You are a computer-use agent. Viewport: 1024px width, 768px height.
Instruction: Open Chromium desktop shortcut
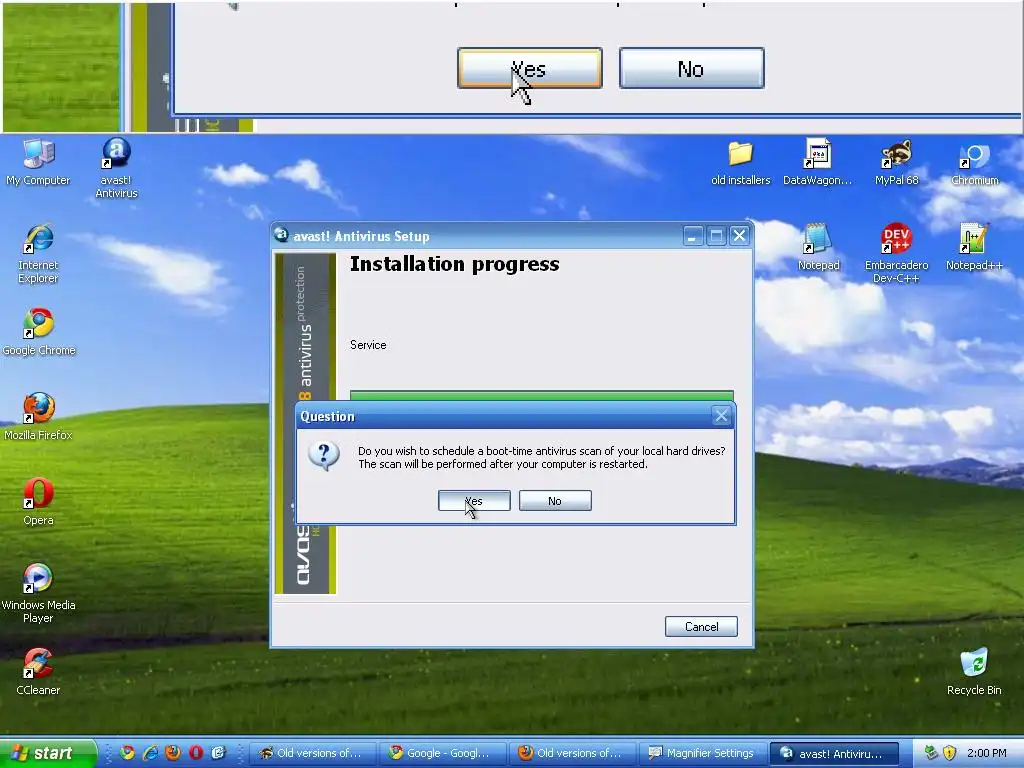pyautogui.click(x=974, y=162)
